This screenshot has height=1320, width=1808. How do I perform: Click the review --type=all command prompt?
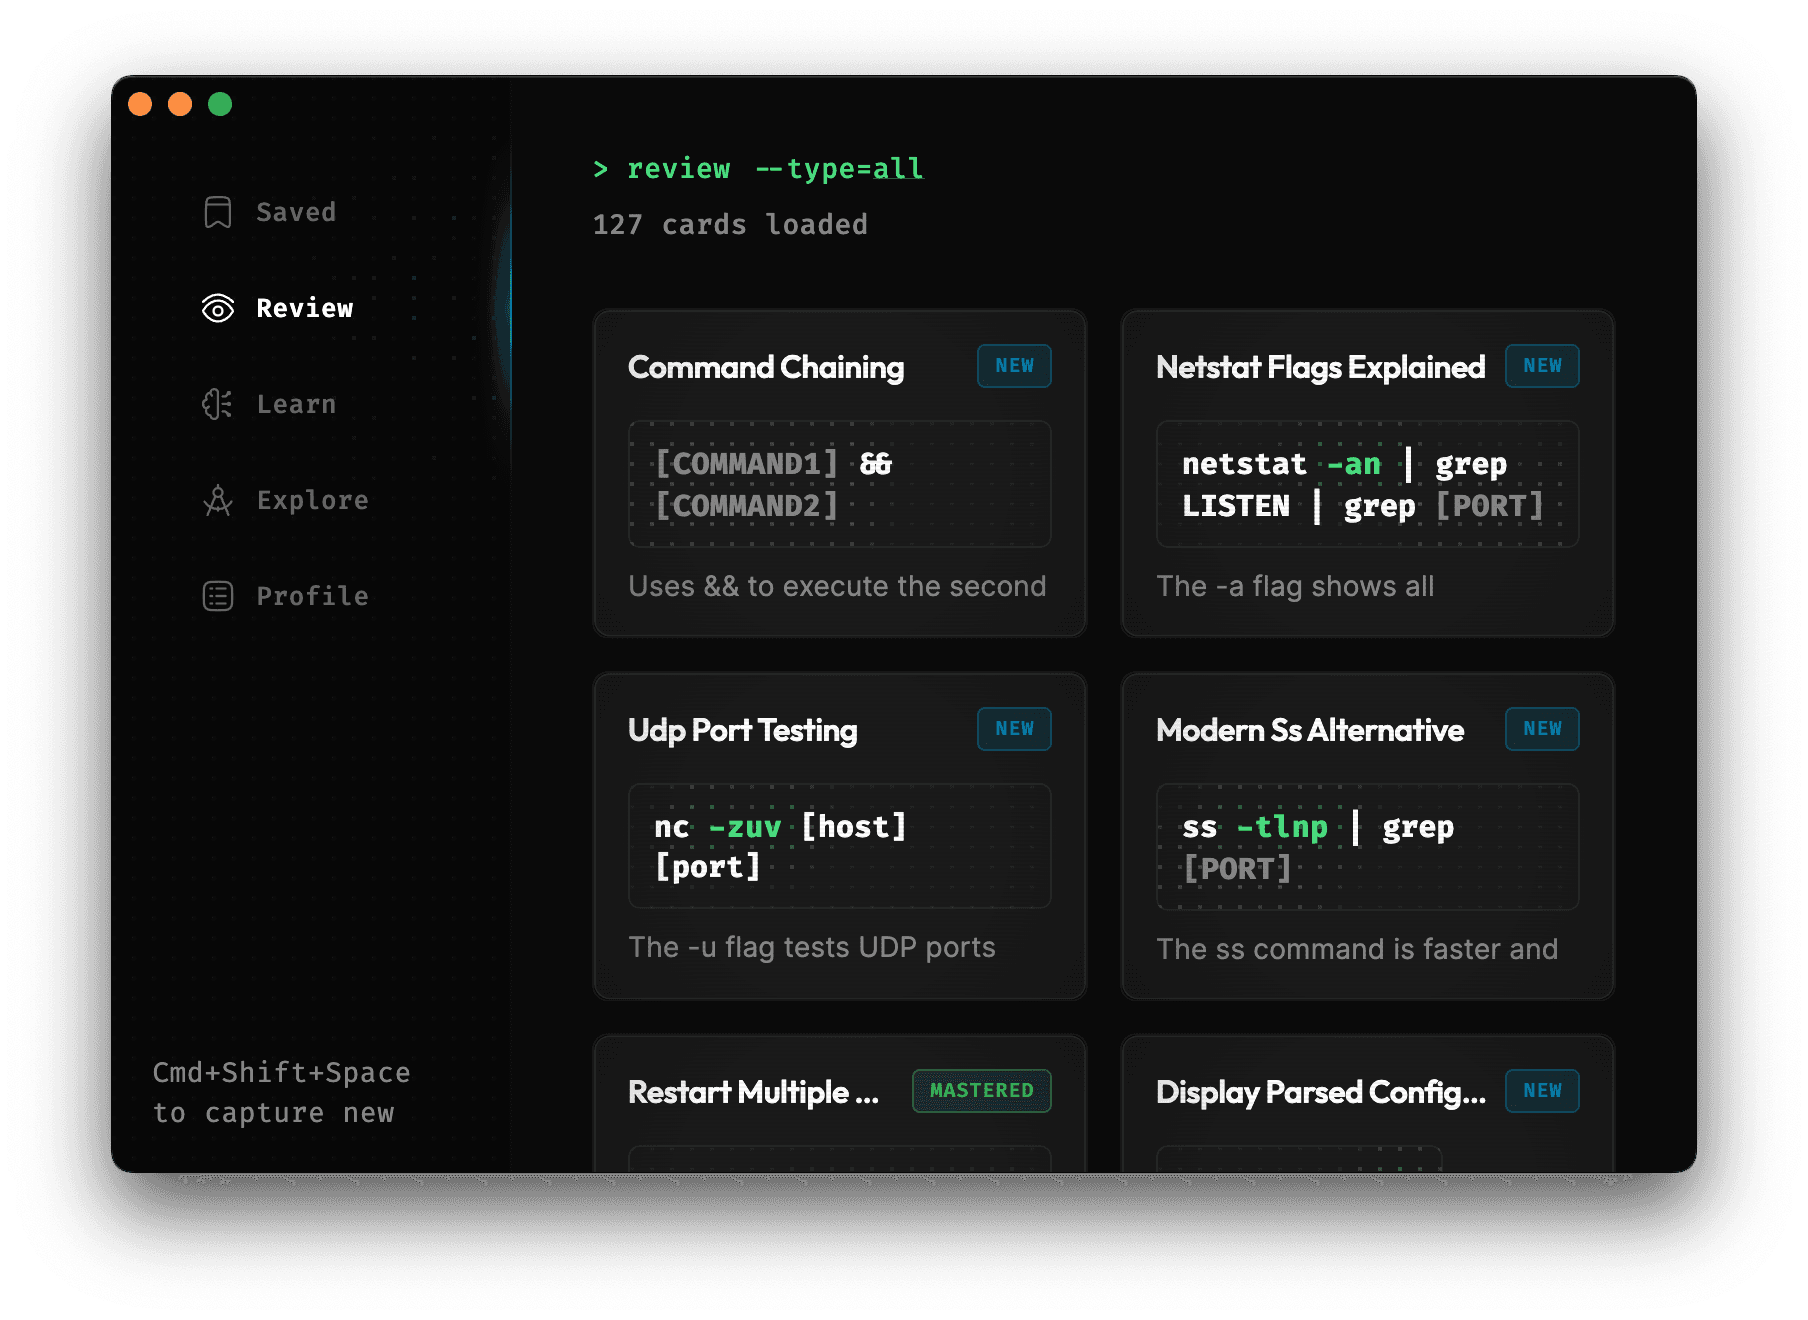(x=758, y=169)
